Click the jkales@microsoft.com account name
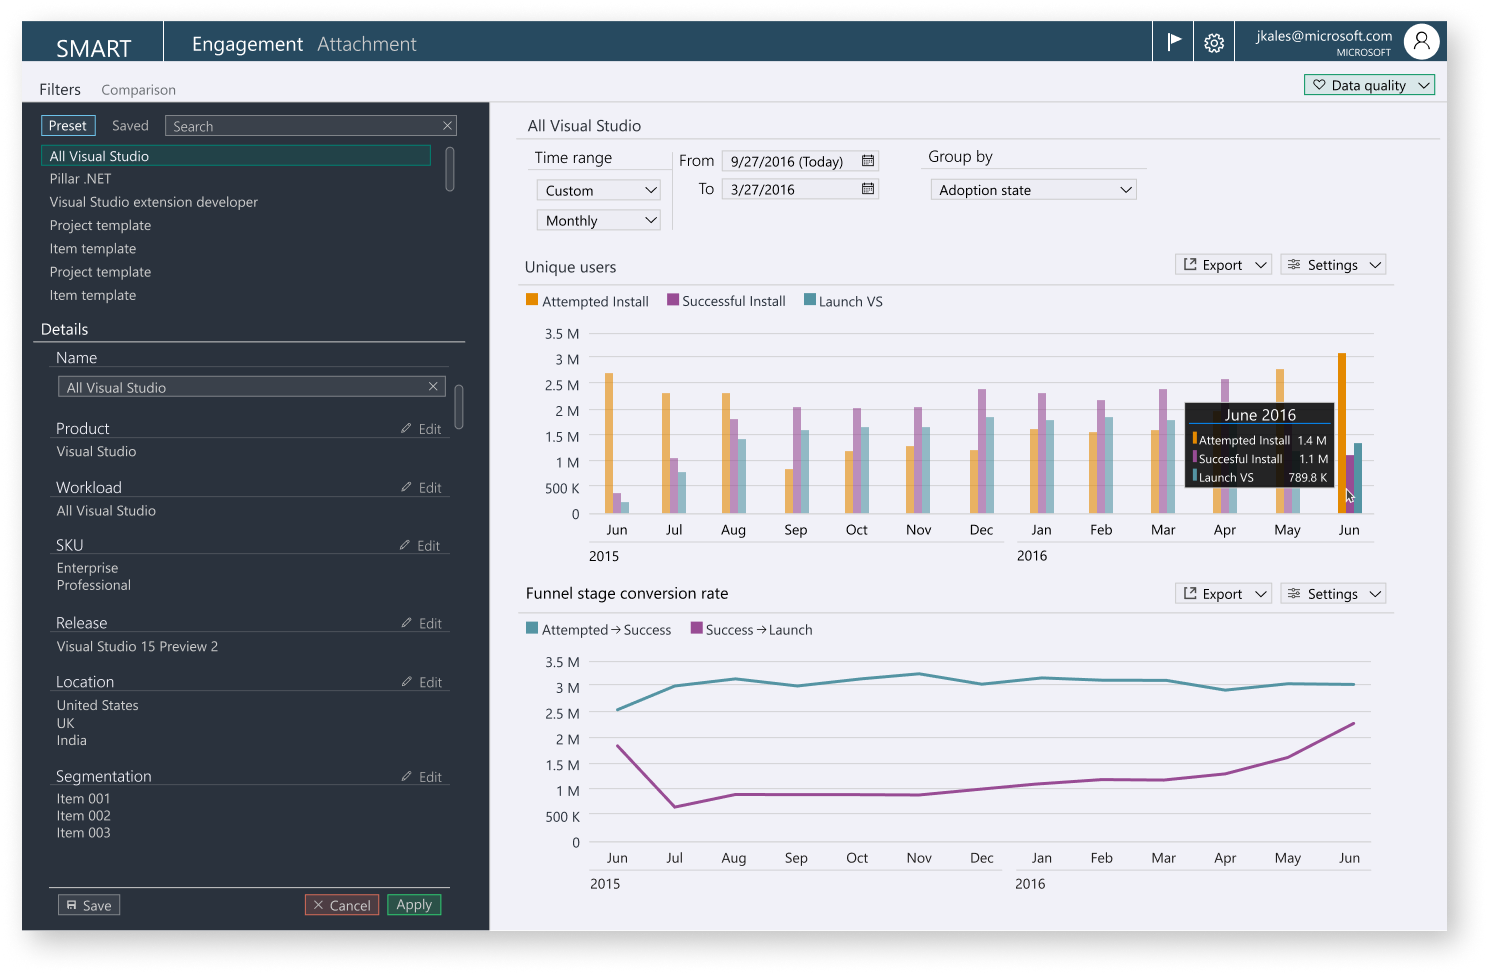Viewport: 1489px width, 974px height. click(x=1324, y=36)
